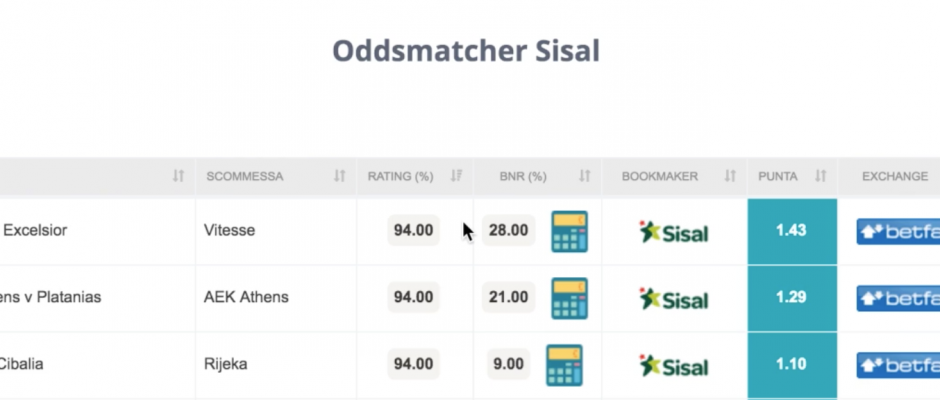940x400 pixels.
Task: Sort table by the SCOMMESSA column
Action: point(340,176)
